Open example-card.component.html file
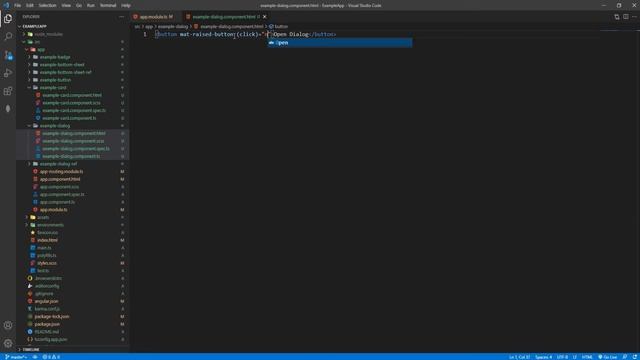The height and width of the screenshot is (360, 640). pyautogui.click(x=72, y=95)
